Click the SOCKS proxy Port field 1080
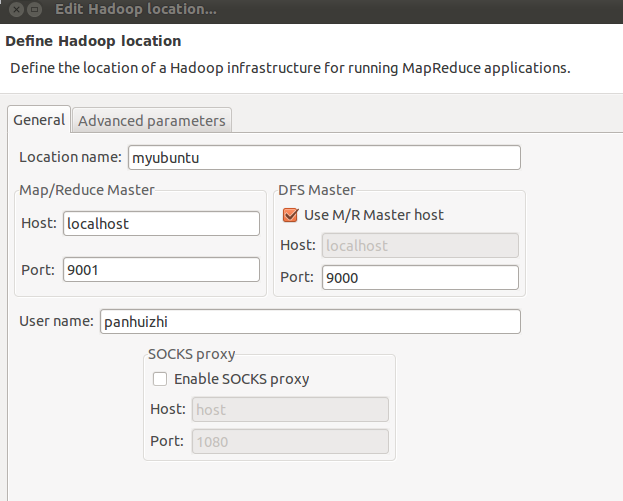The width and height of the screenshot is (623, 501). (290, 441)
